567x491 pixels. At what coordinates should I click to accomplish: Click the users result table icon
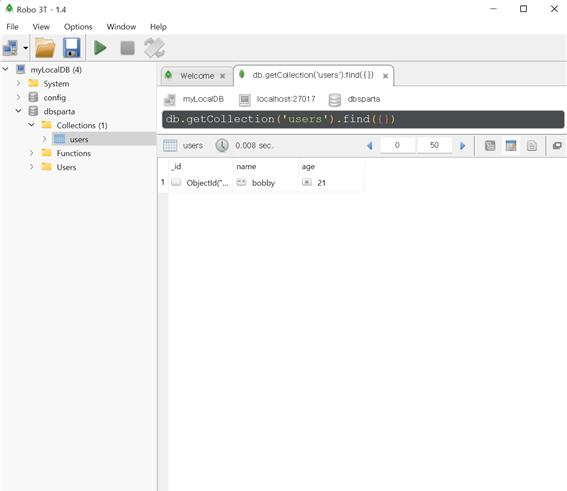170,145
